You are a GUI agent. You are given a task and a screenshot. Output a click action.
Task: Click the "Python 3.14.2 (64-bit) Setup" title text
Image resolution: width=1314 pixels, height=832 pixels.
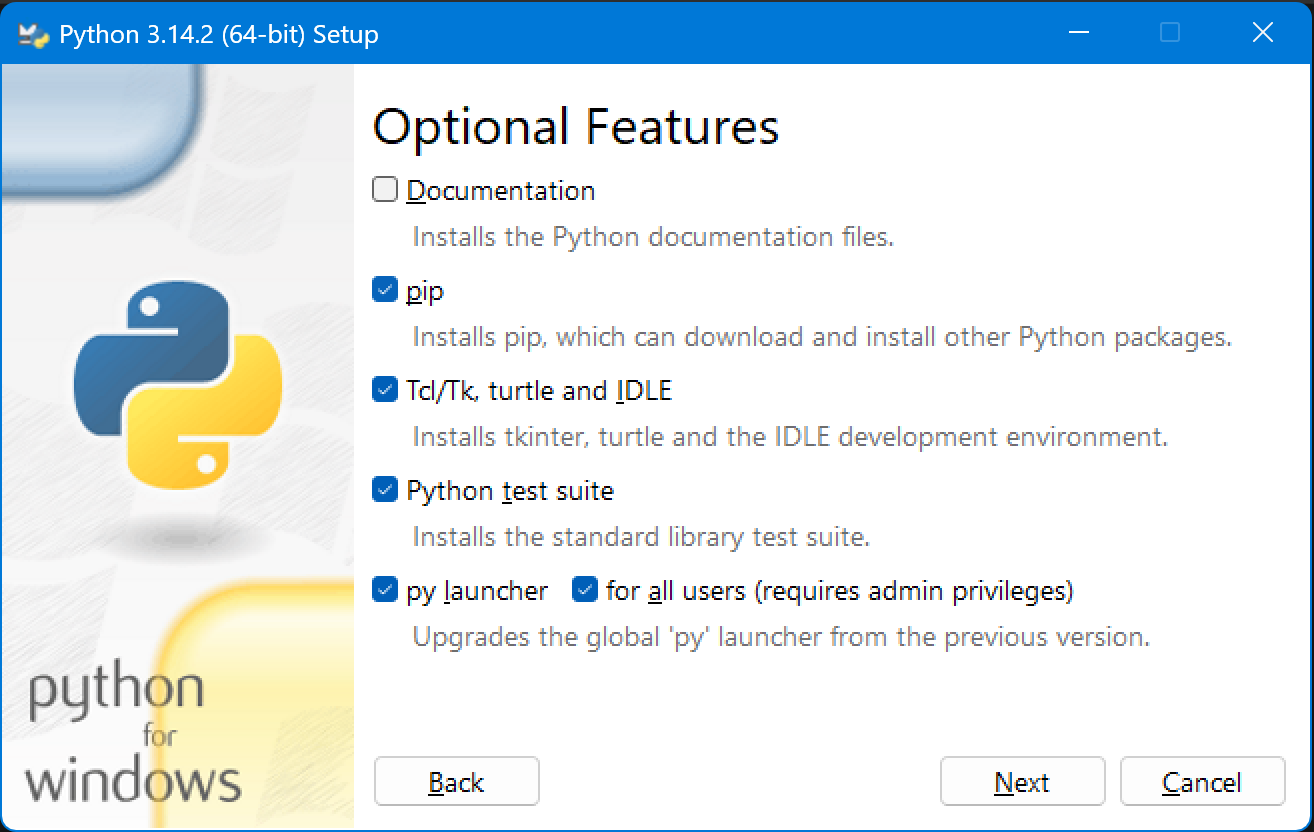coord(219,35)
